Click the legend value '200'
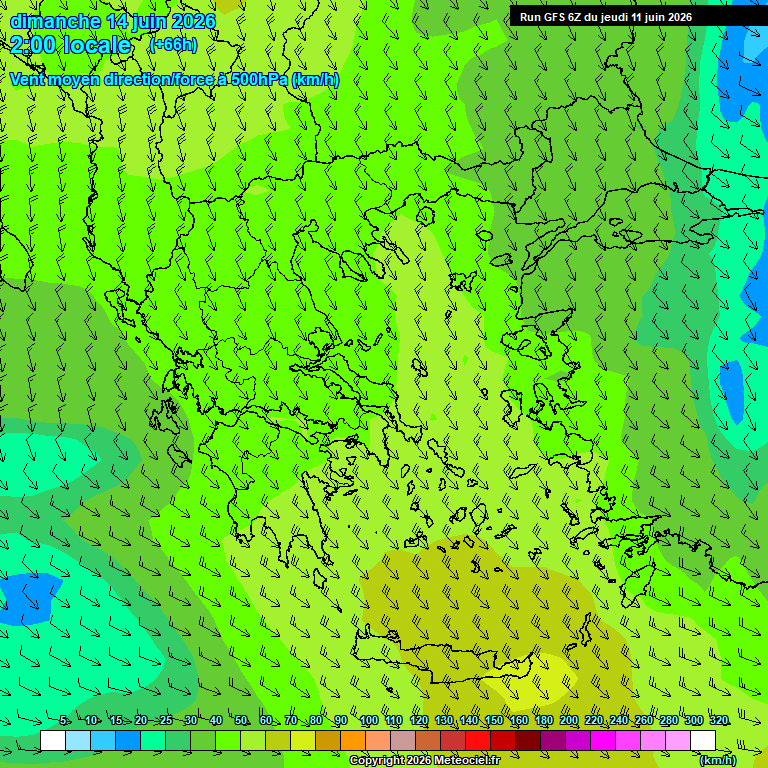 point(569,720)
